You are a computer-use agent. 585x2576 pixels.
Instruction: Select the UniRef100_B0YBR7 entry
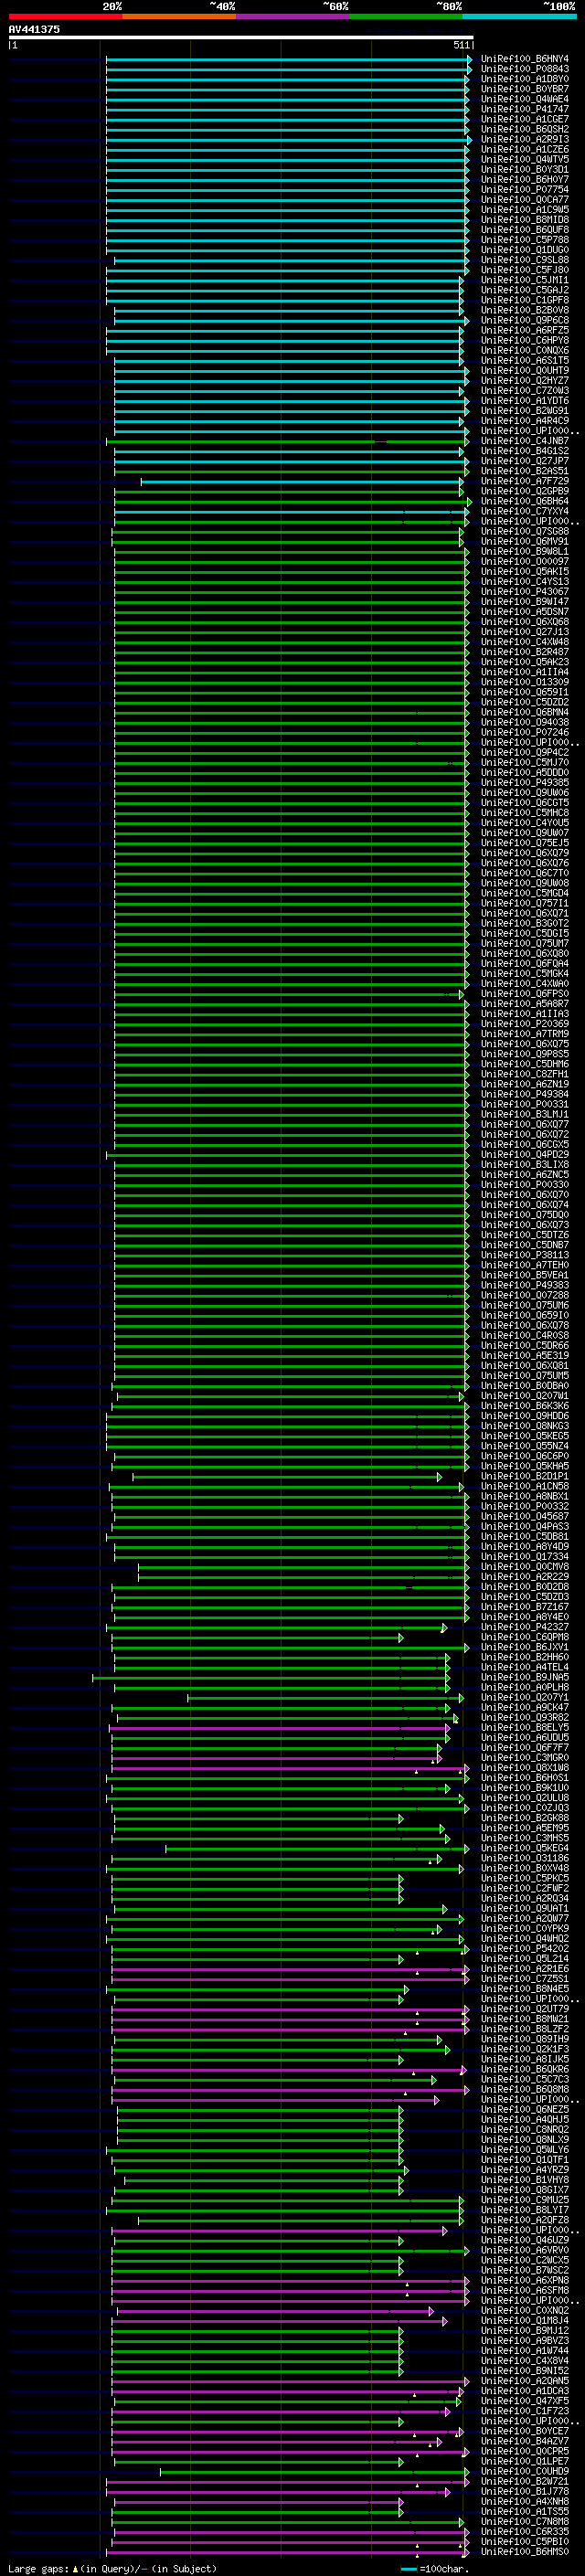pos(525,89)
